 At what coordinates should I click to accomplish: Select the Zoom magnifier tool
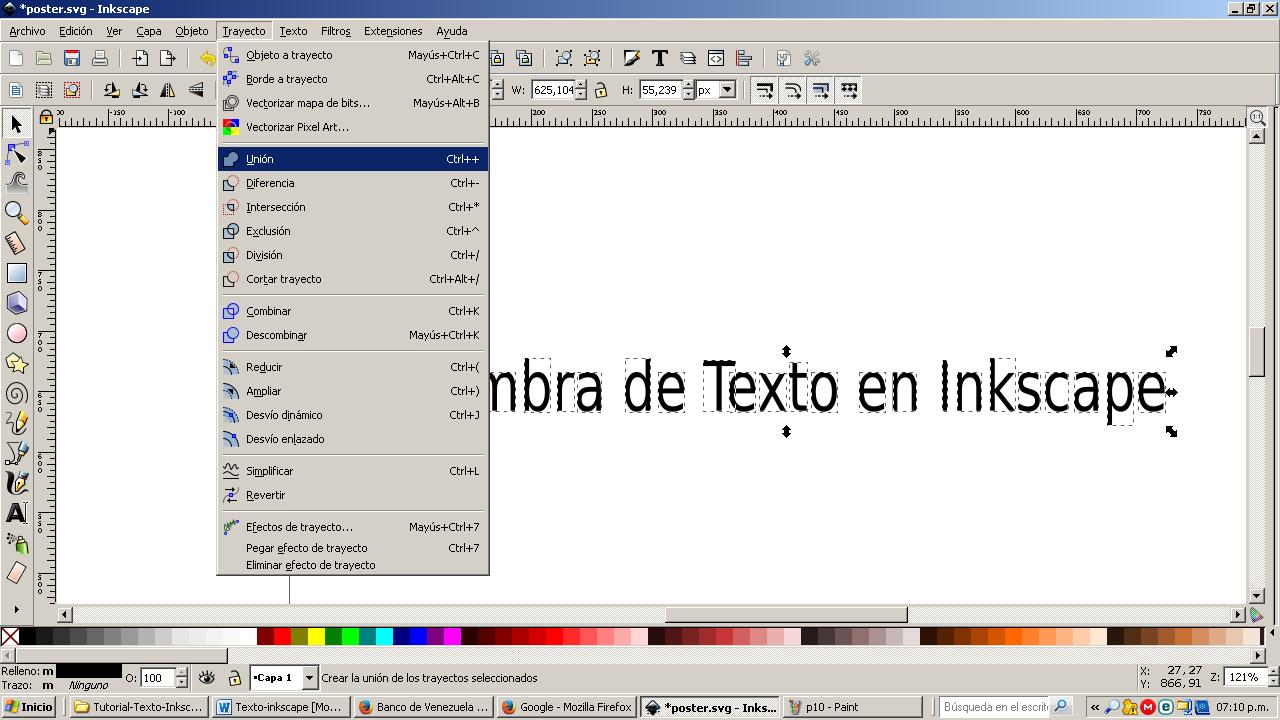(16, 212)
